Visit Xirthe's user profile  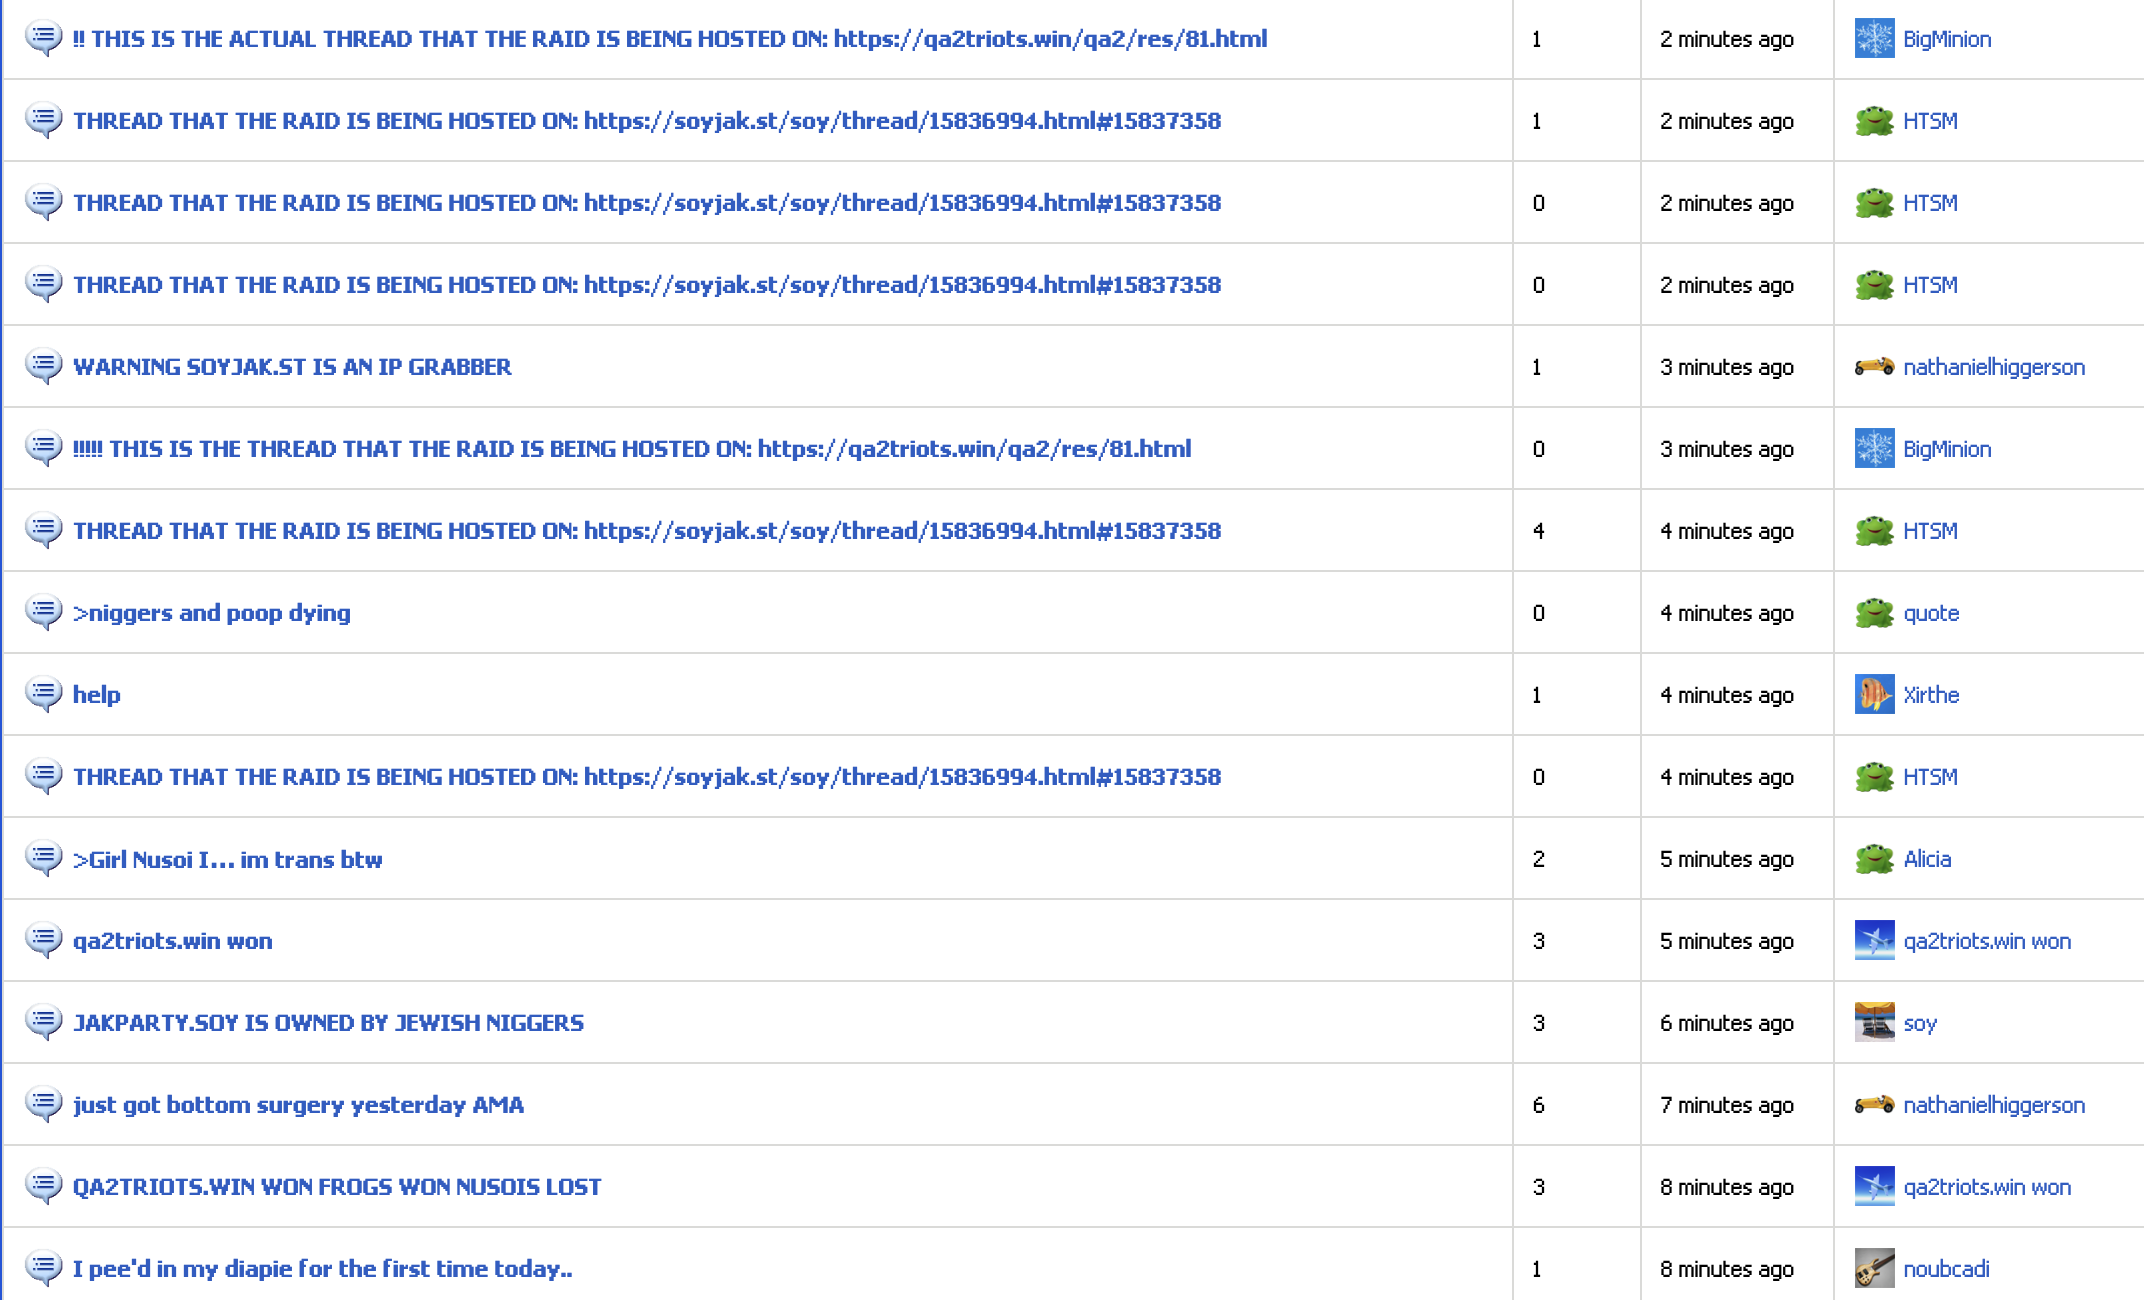[x=1930, y=695]
